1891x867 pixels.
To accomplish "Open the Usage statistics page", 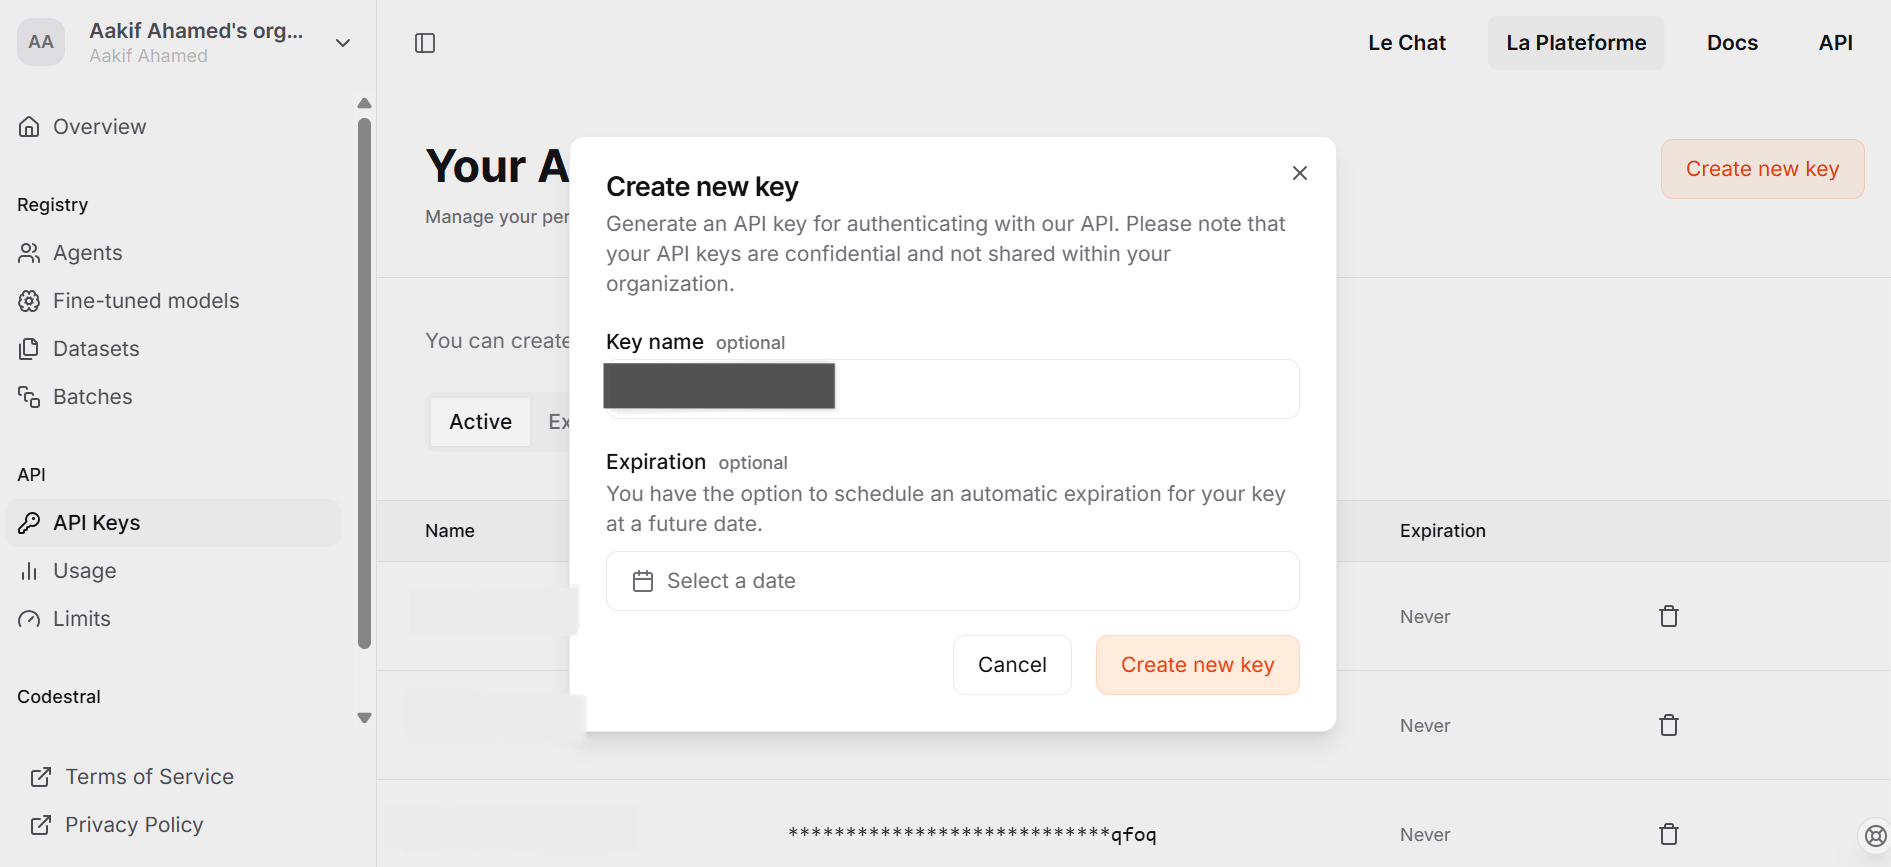I will [x=85, y=570].
